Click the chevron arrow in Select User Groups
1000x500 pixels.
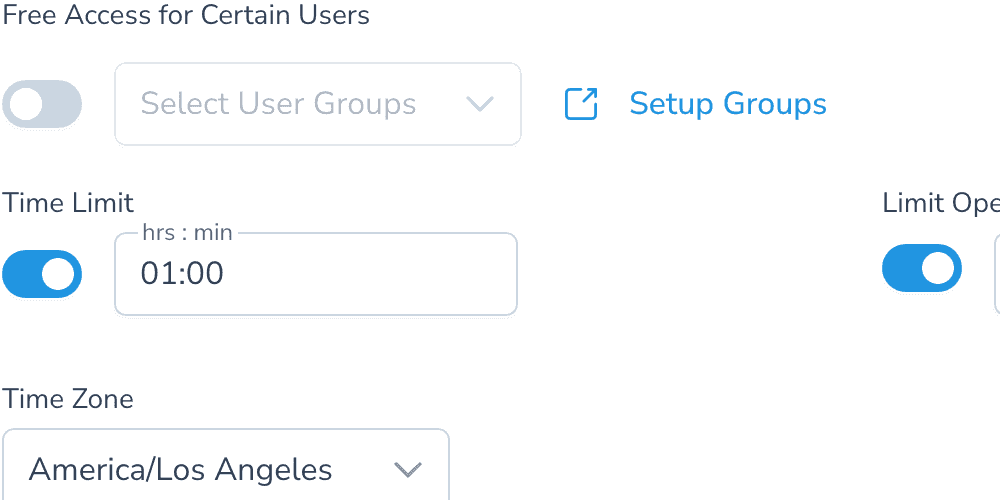tap(480, 104)
